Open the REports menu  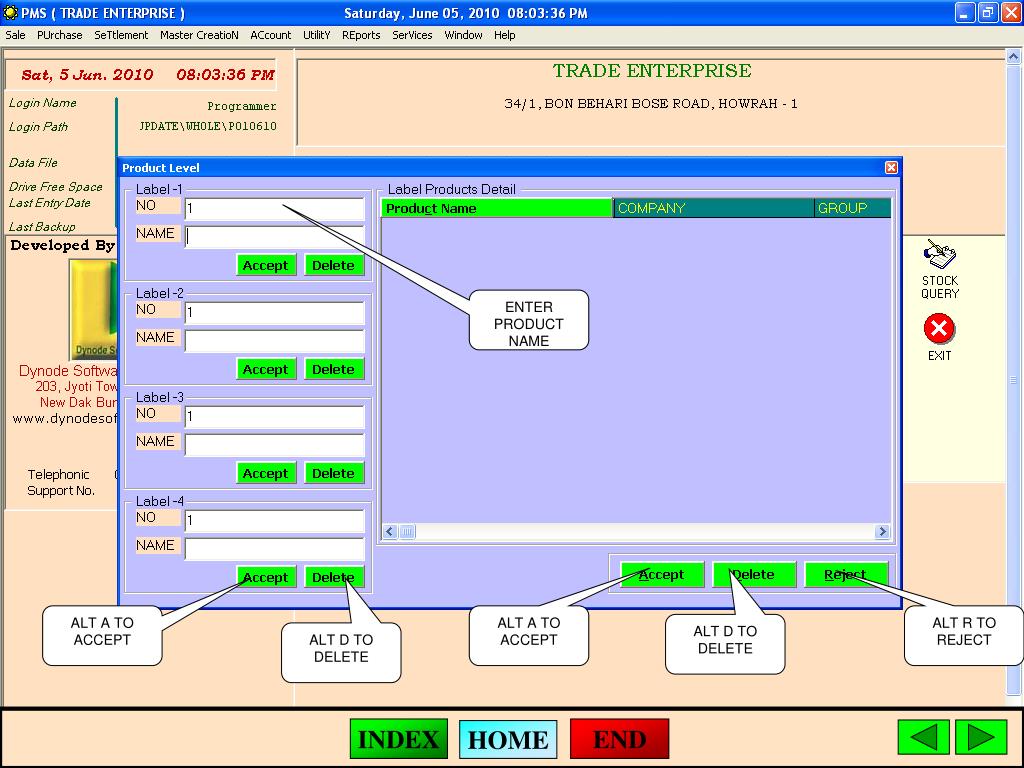360,35
